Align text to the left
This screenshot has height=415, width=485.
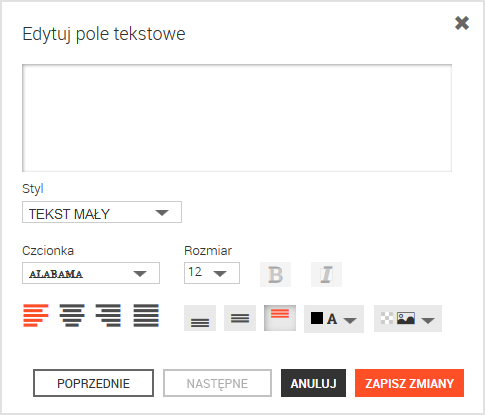click(x=36, y=315)
